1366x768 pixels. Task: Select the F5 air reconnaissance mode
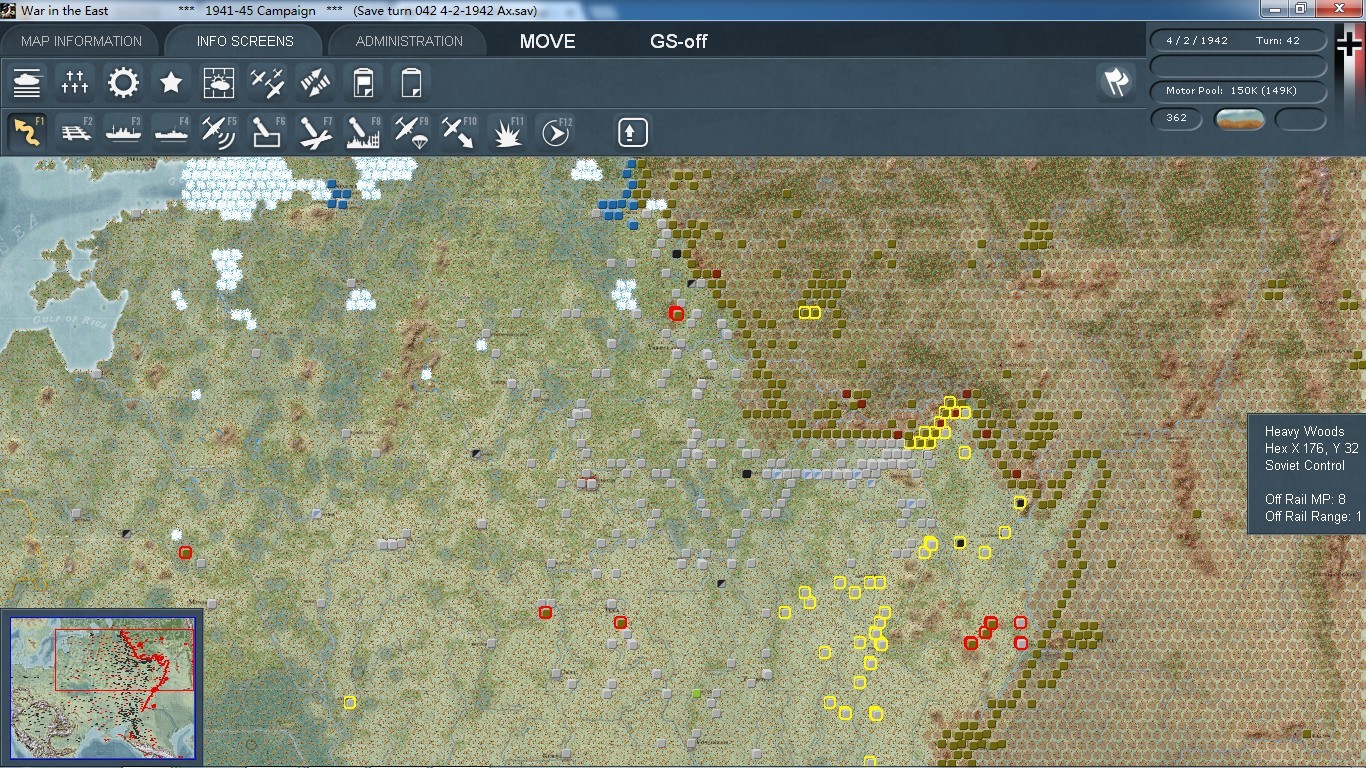(x=219, y=132)
